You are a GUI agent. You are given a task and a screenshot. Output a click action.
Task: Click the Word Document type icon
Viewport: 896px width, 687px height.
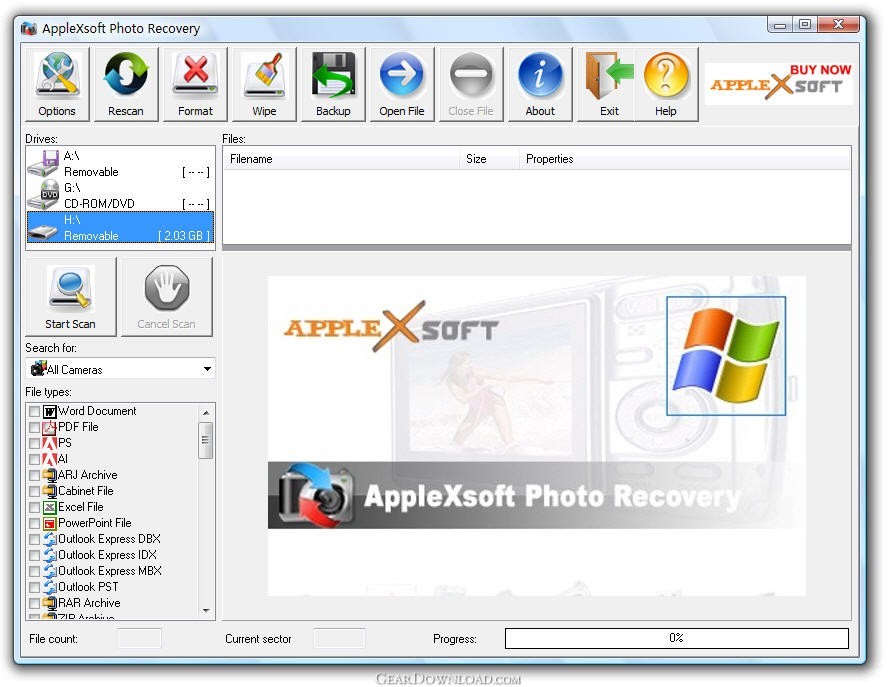point(50,412)
